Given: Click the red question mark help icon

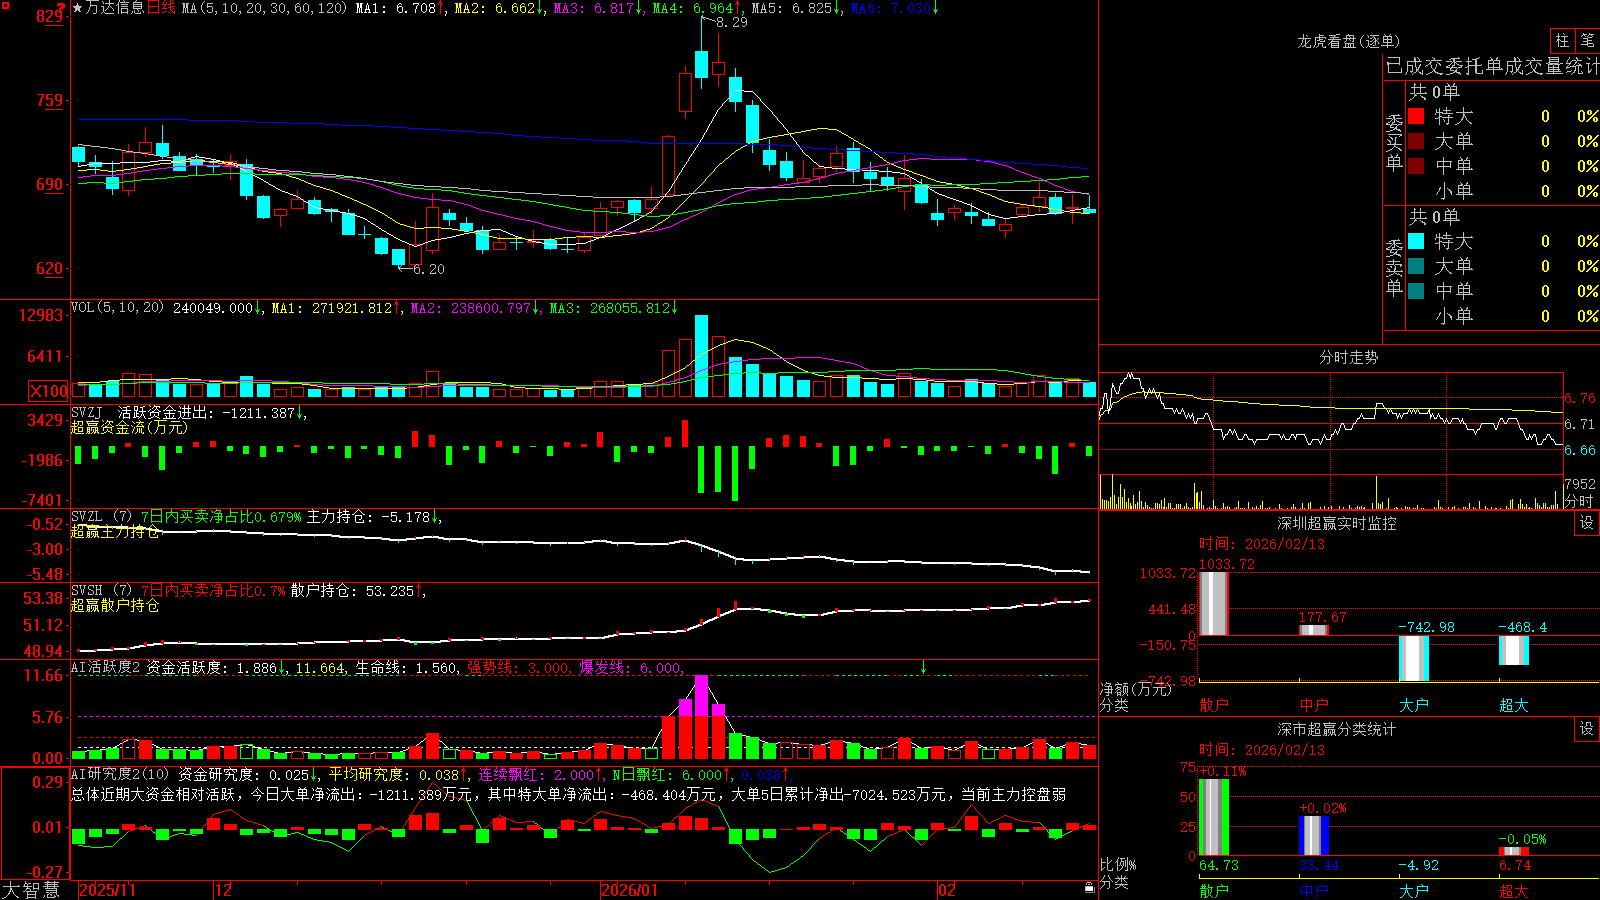Looking at the screenshot, I should click(x=61, y=8).
